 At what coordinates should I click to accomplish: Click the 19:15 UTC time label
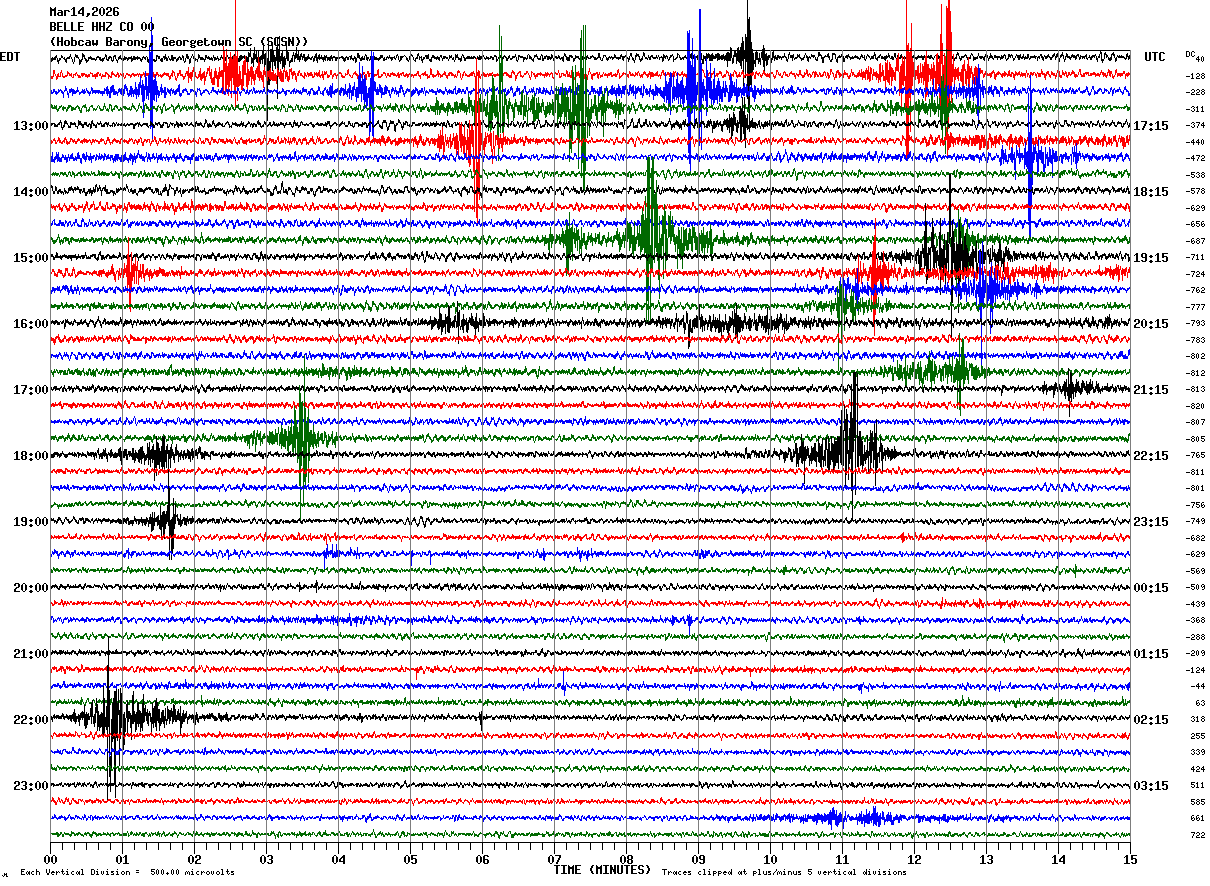coord(1151,257)
